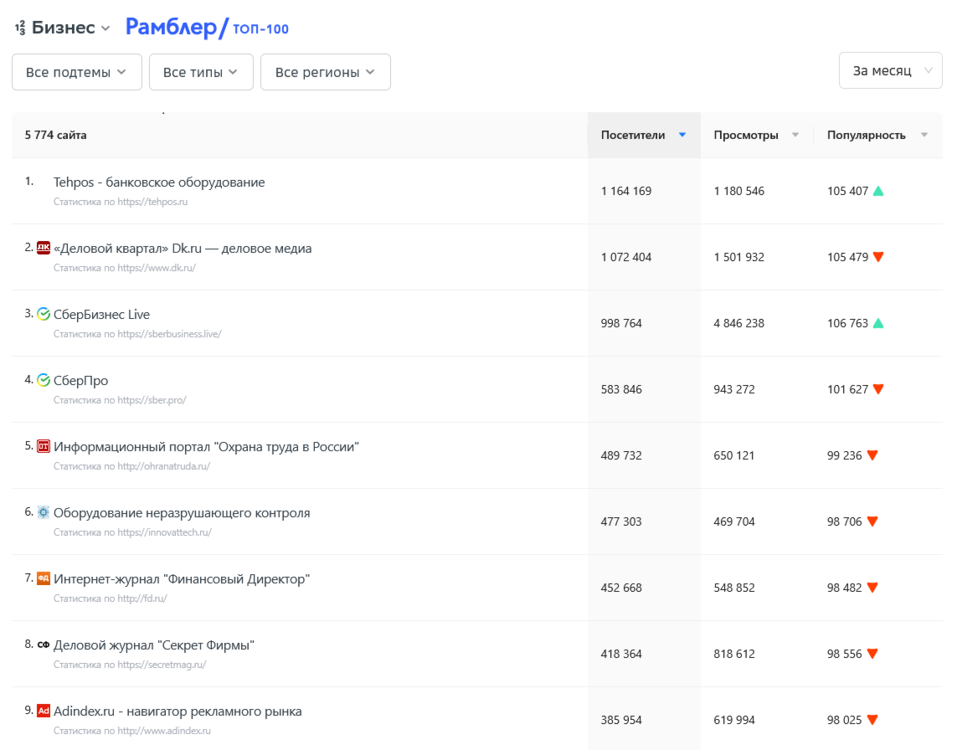Open Деловой журнал "Секрет Фирмы" entry
Image resolution: width=957 pixels, height=750 pixels.
(x=154, y=645)
